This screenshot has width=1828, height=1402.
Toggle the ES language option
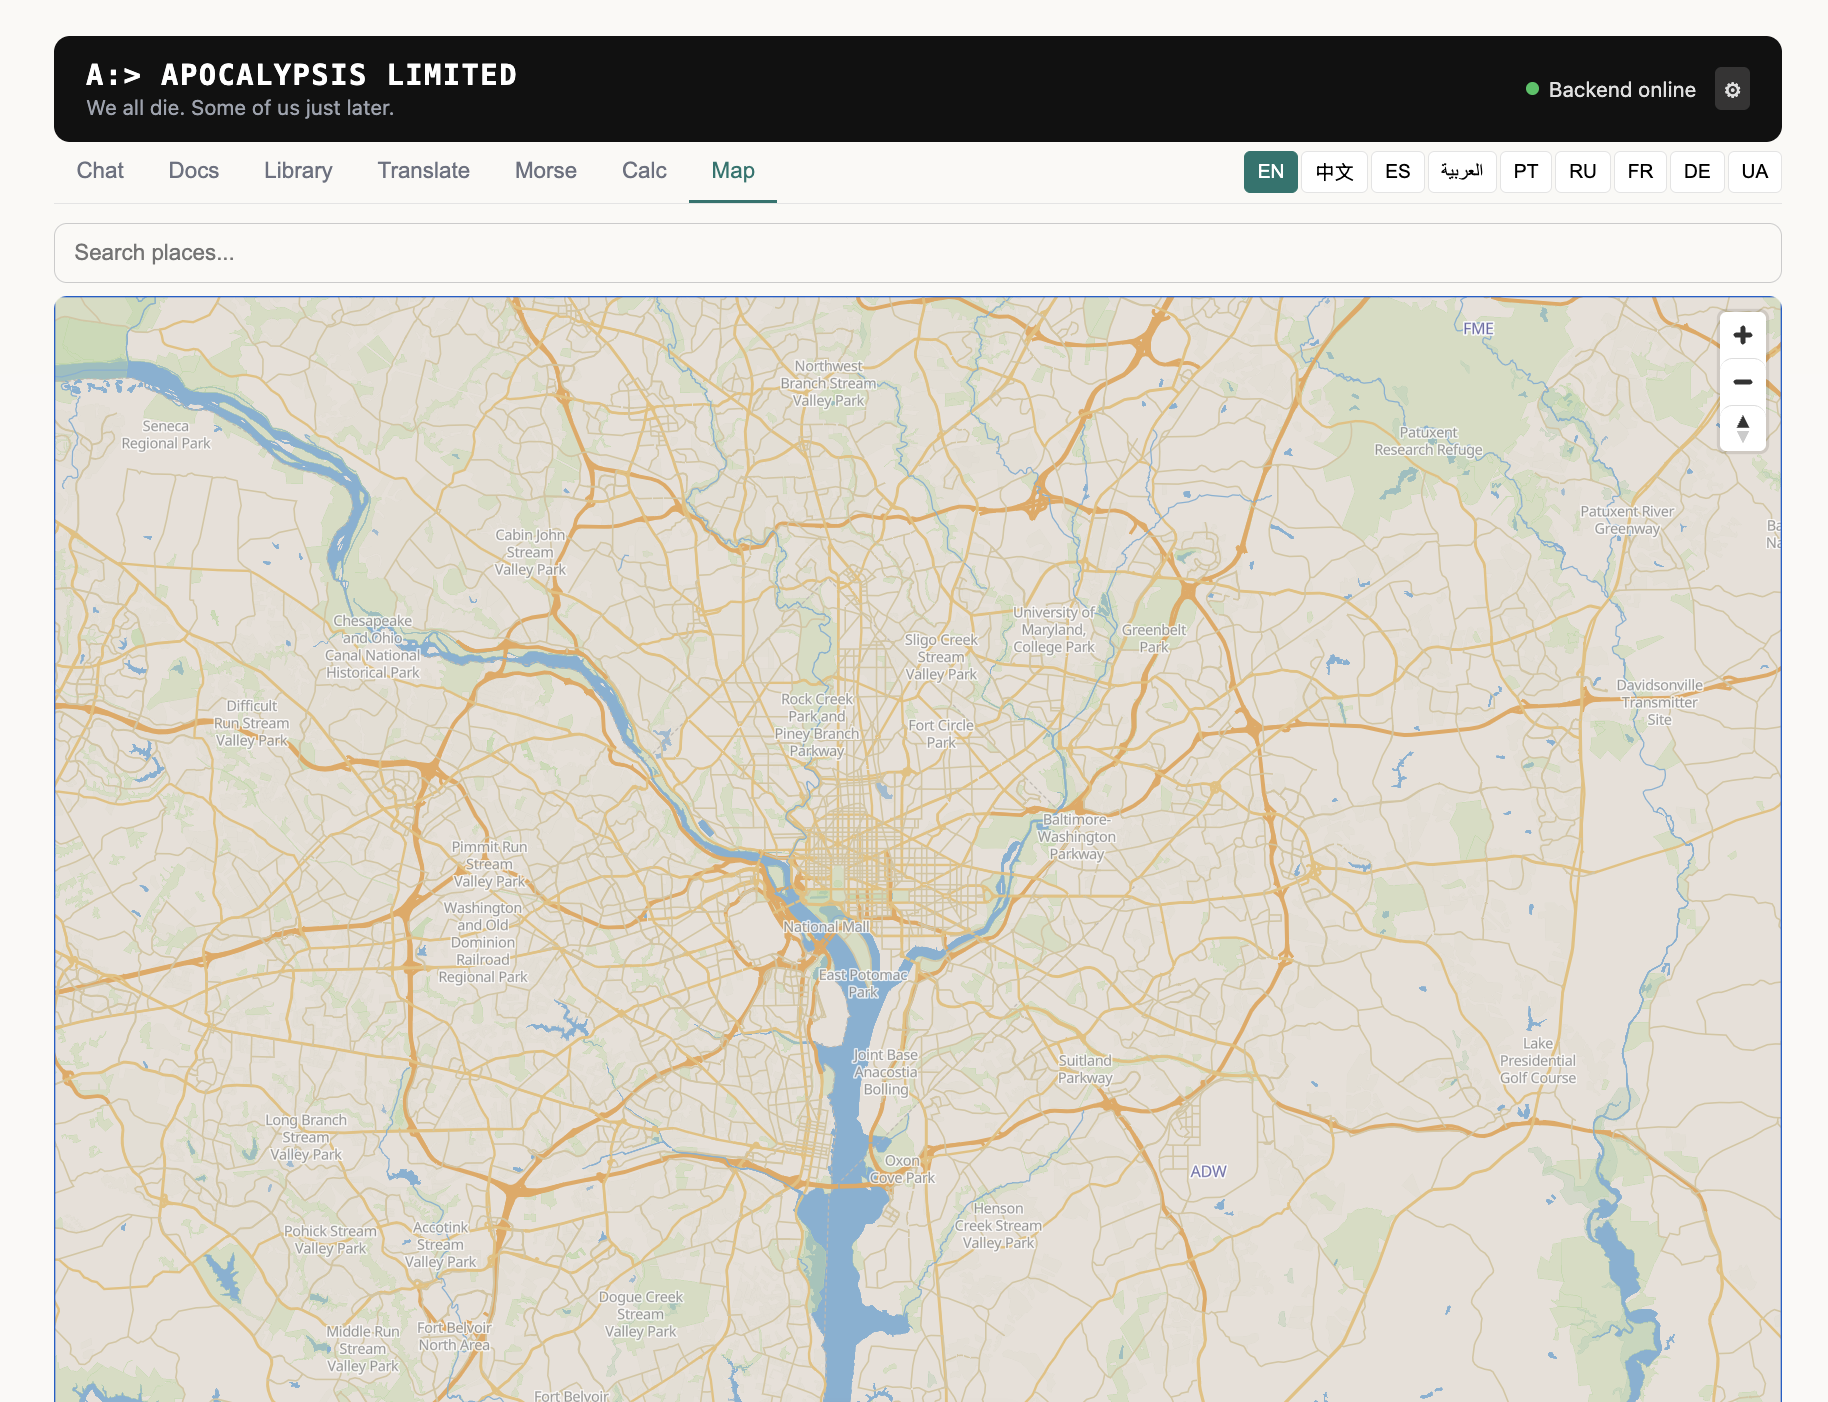pyautogui.click(x=1397, y=171)
